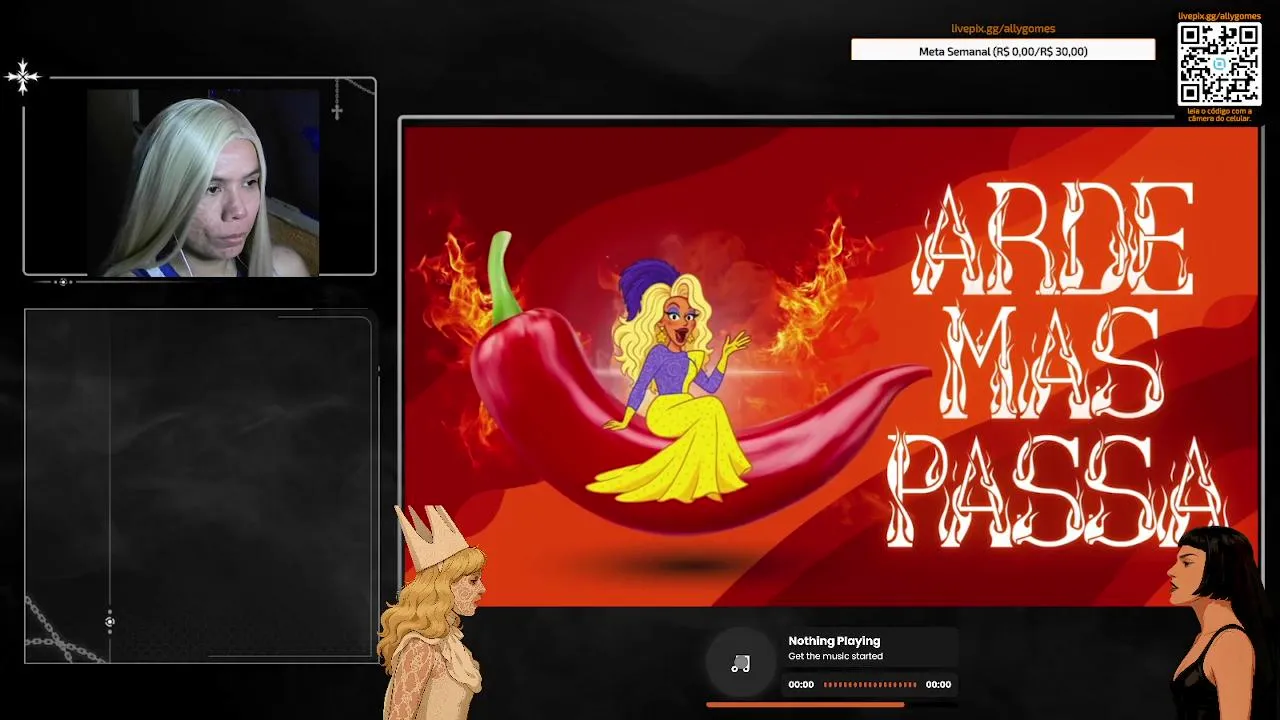Click the white star ornament near webcam
Screen dimensions: 1280x720
tap(22, 76)
